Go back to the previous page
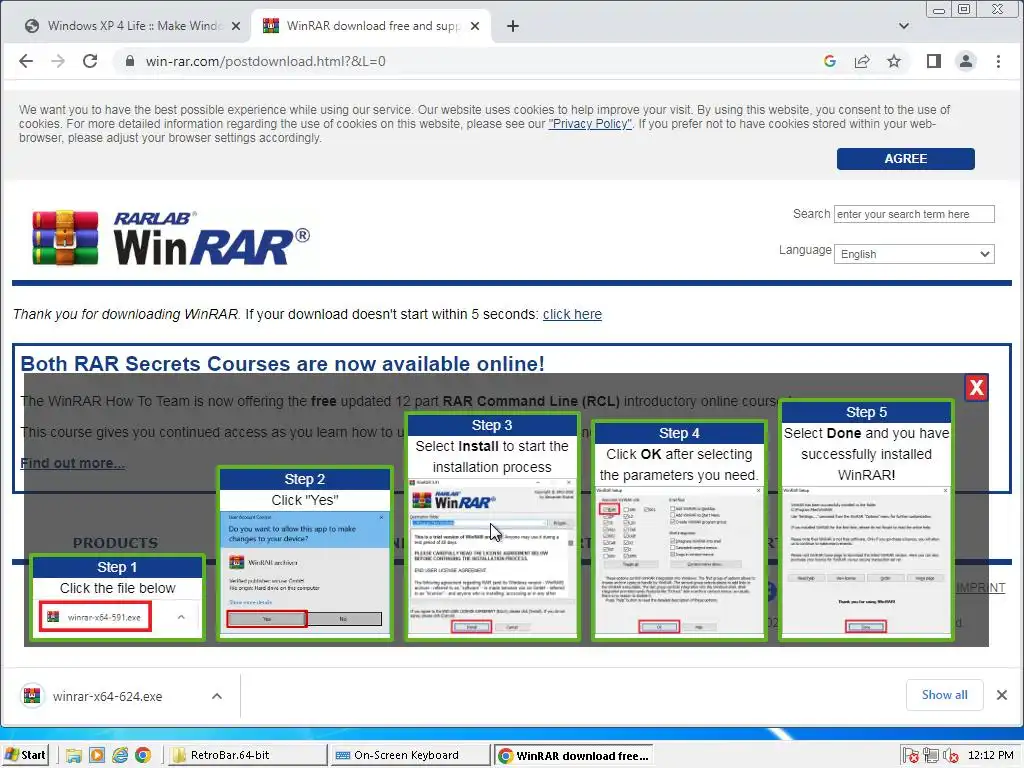 [x=26, y=61]
